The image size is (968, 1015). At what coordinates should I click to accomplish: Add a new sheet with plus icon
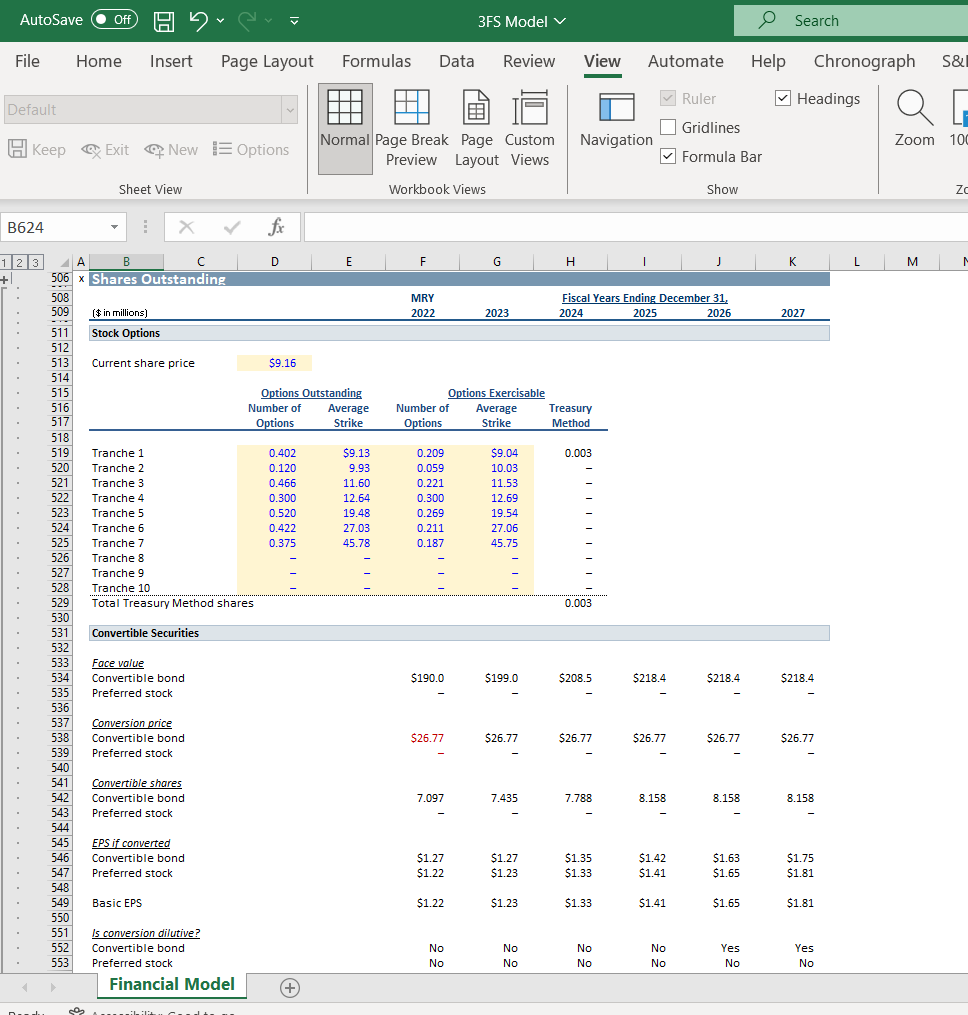tap(289, 988)
